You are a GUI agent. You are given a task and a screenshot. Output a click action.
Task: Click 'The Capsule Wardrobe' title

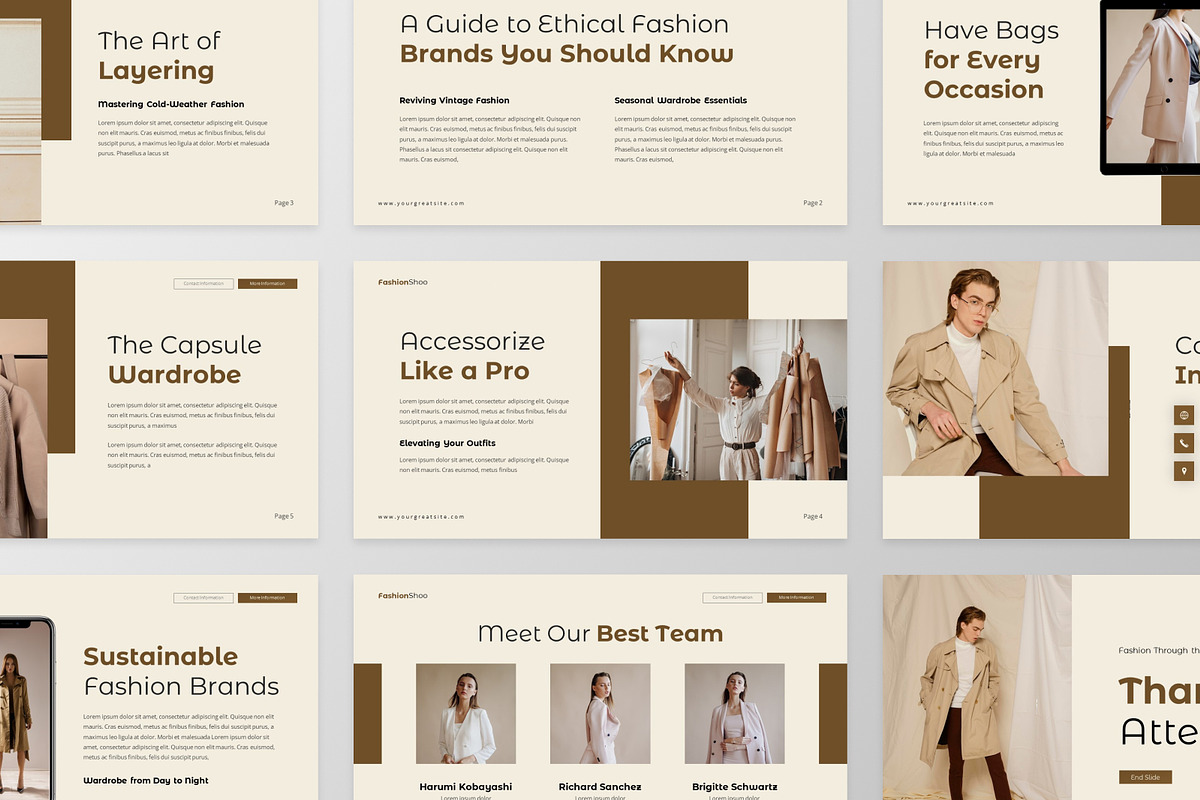pyautogui.click(x=184, y=360)
